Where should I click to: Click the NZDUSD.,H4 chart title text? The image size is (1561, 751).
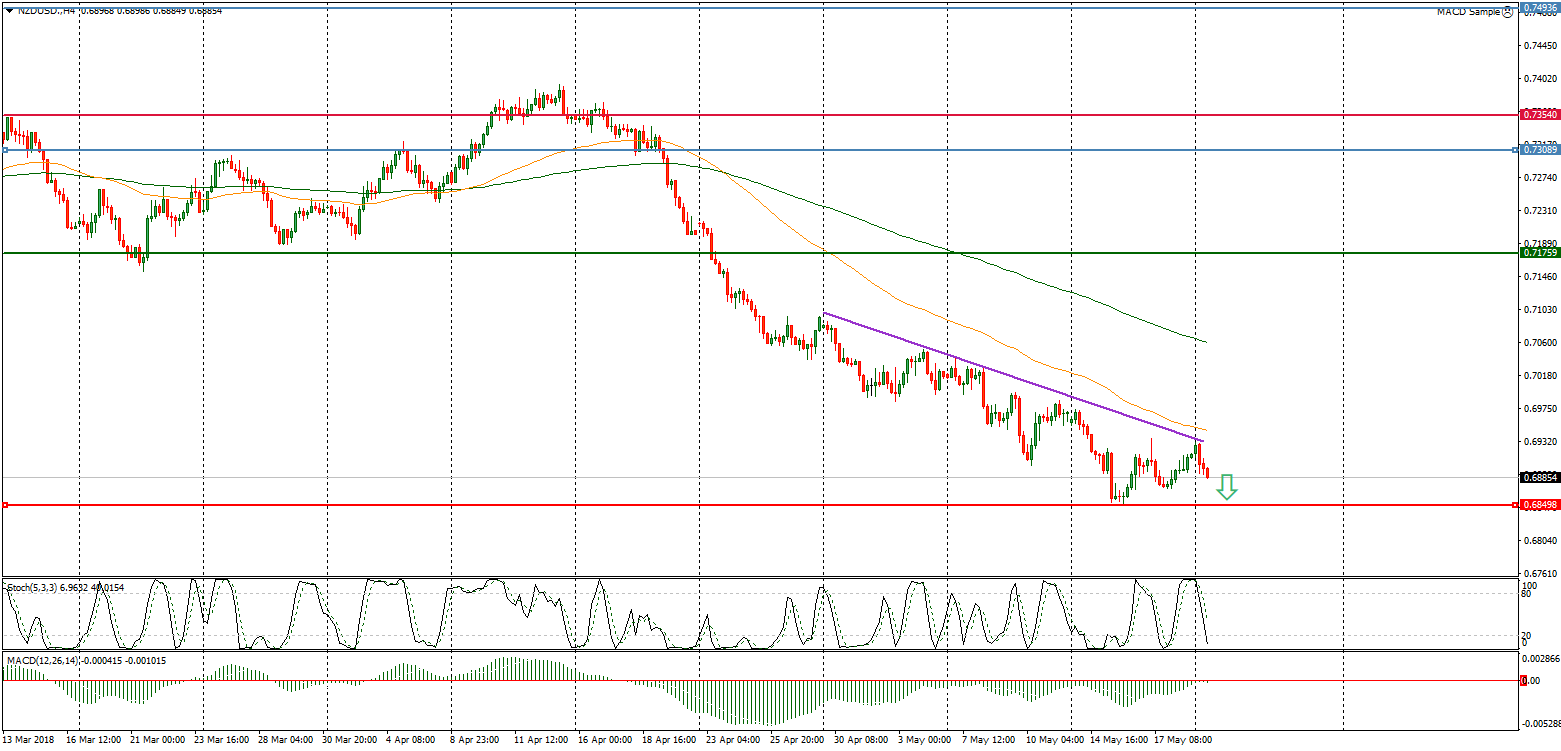click(x=46, y=11)
